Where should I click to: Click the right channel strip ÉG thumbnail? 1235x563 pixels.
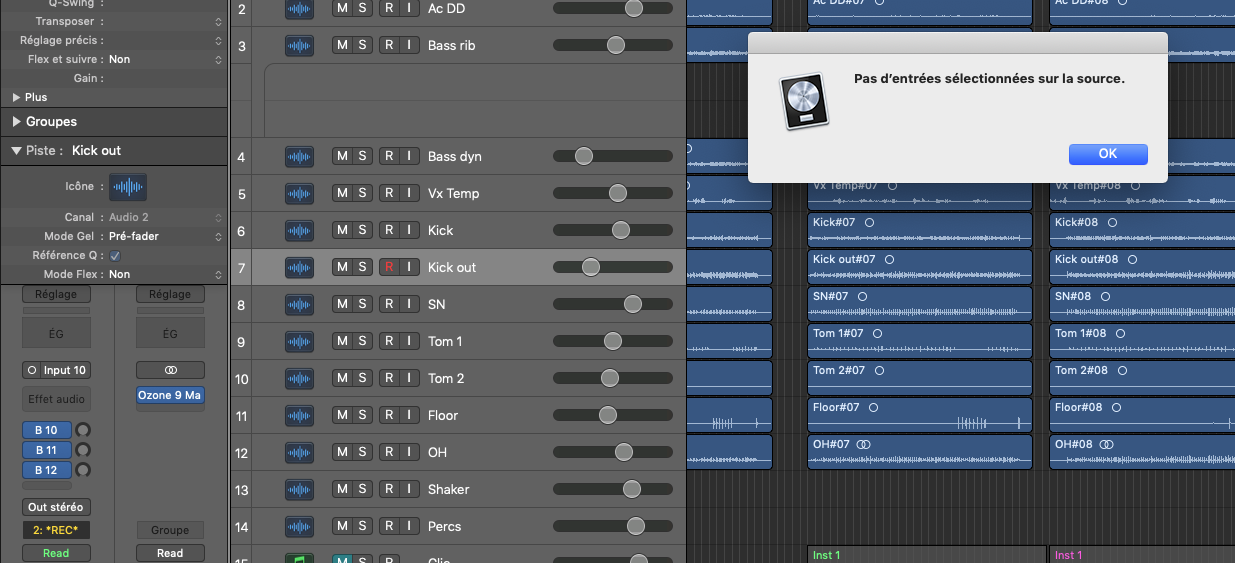[x=170, y=334]
